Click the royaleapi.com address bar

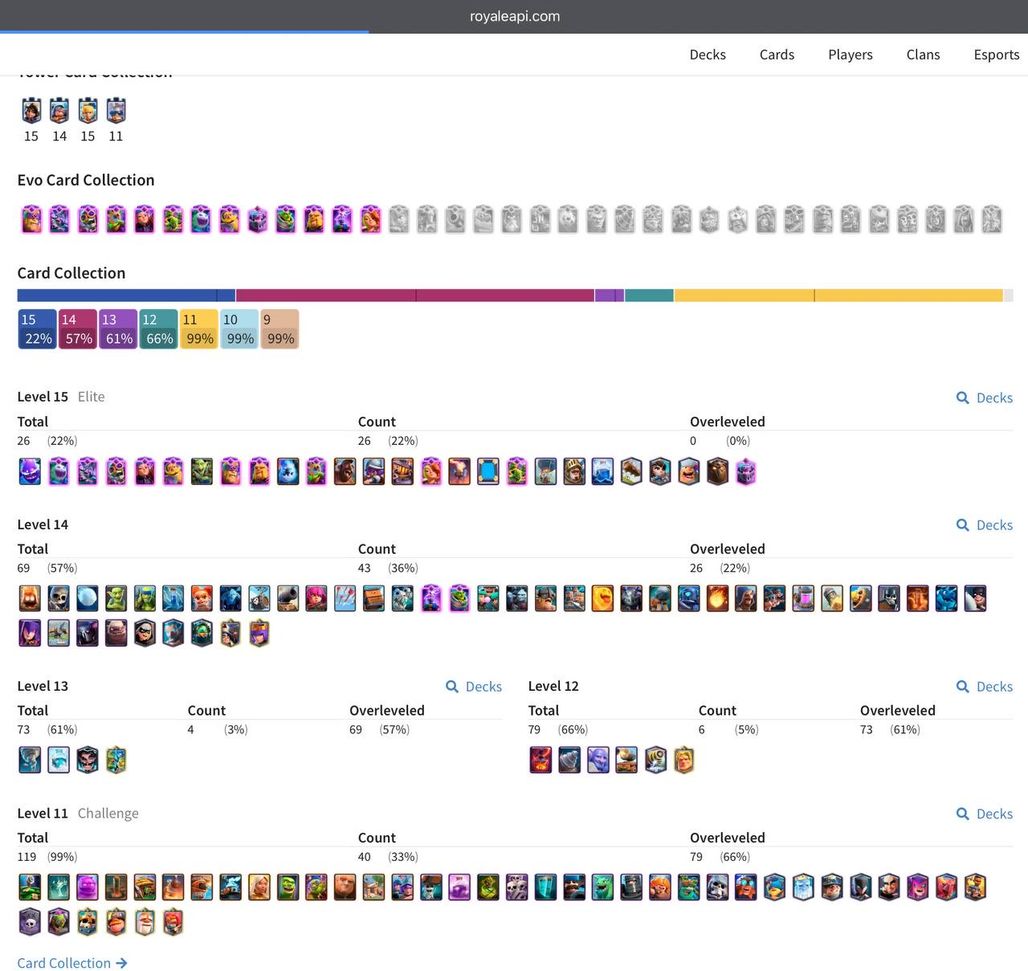click(515, 16)
